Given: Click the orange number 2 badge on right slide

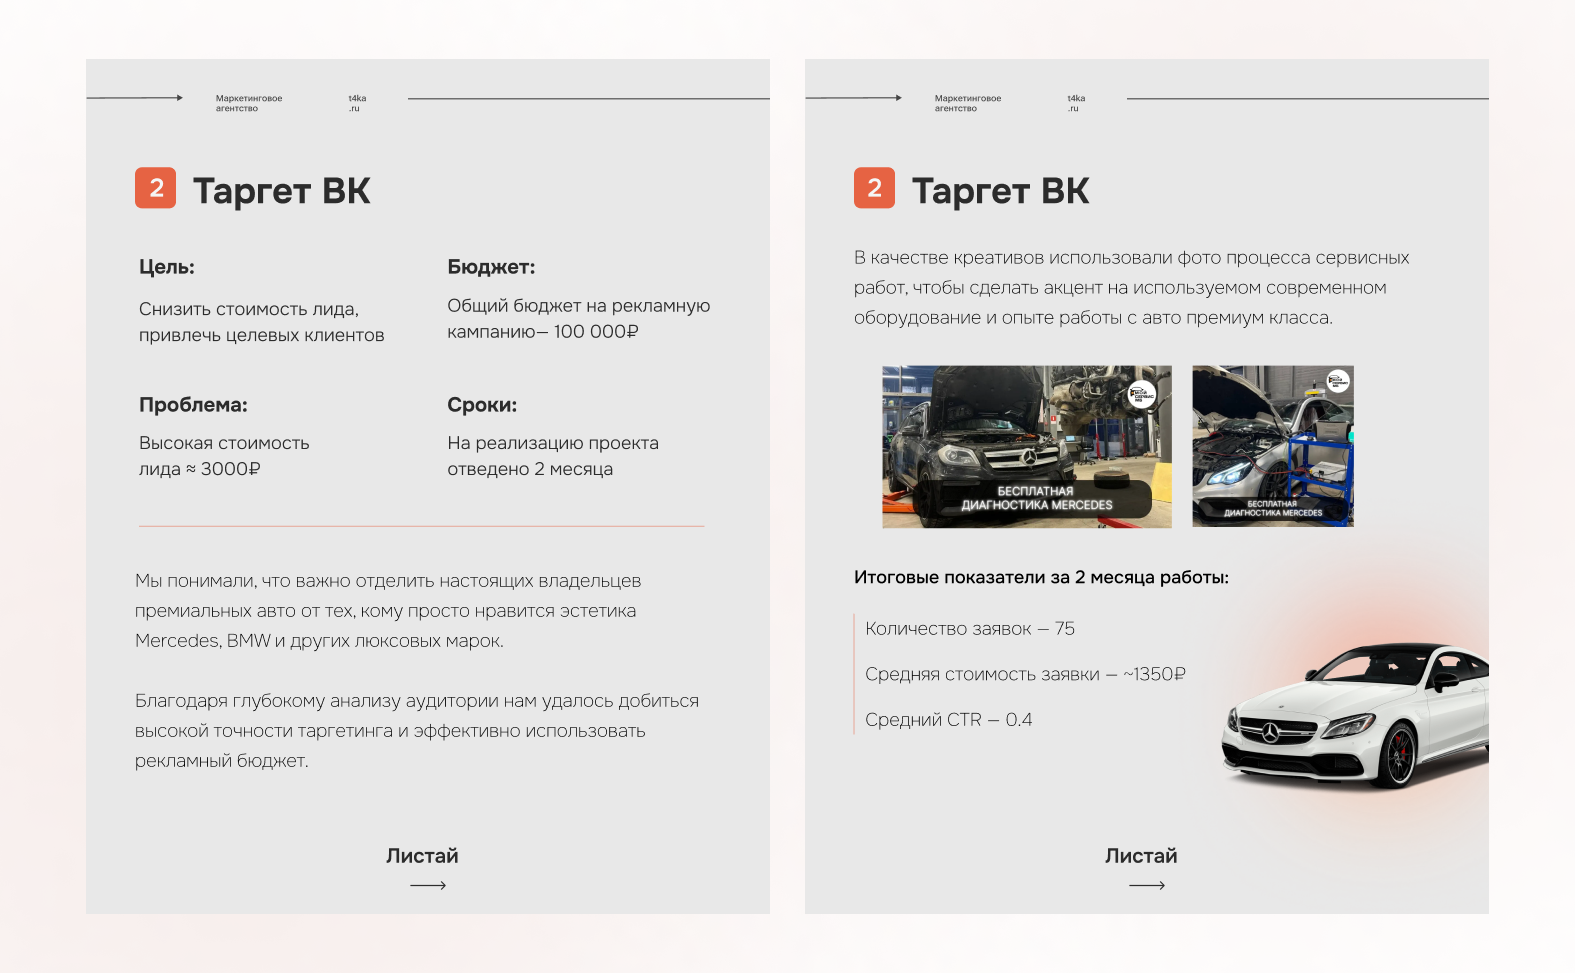Looking at the screenshot, I should 874,188.
